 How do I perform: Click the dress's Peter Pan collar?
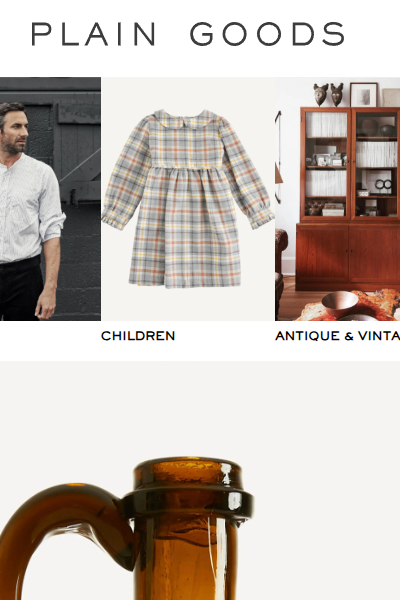pyautogui.click(x=184, y=117)
